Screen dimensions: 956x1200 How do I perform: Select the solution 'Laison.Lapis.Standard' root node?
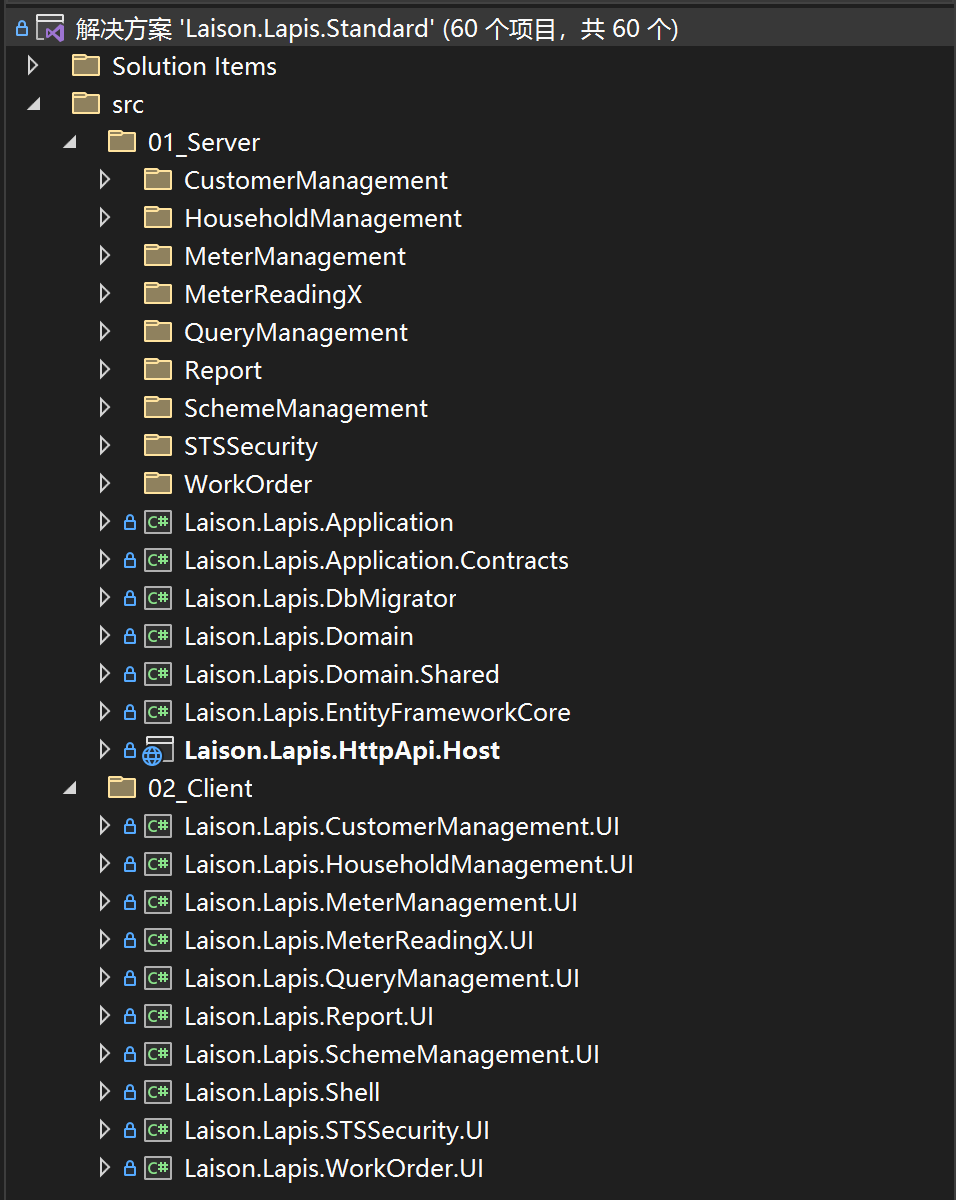click(377, 28)
